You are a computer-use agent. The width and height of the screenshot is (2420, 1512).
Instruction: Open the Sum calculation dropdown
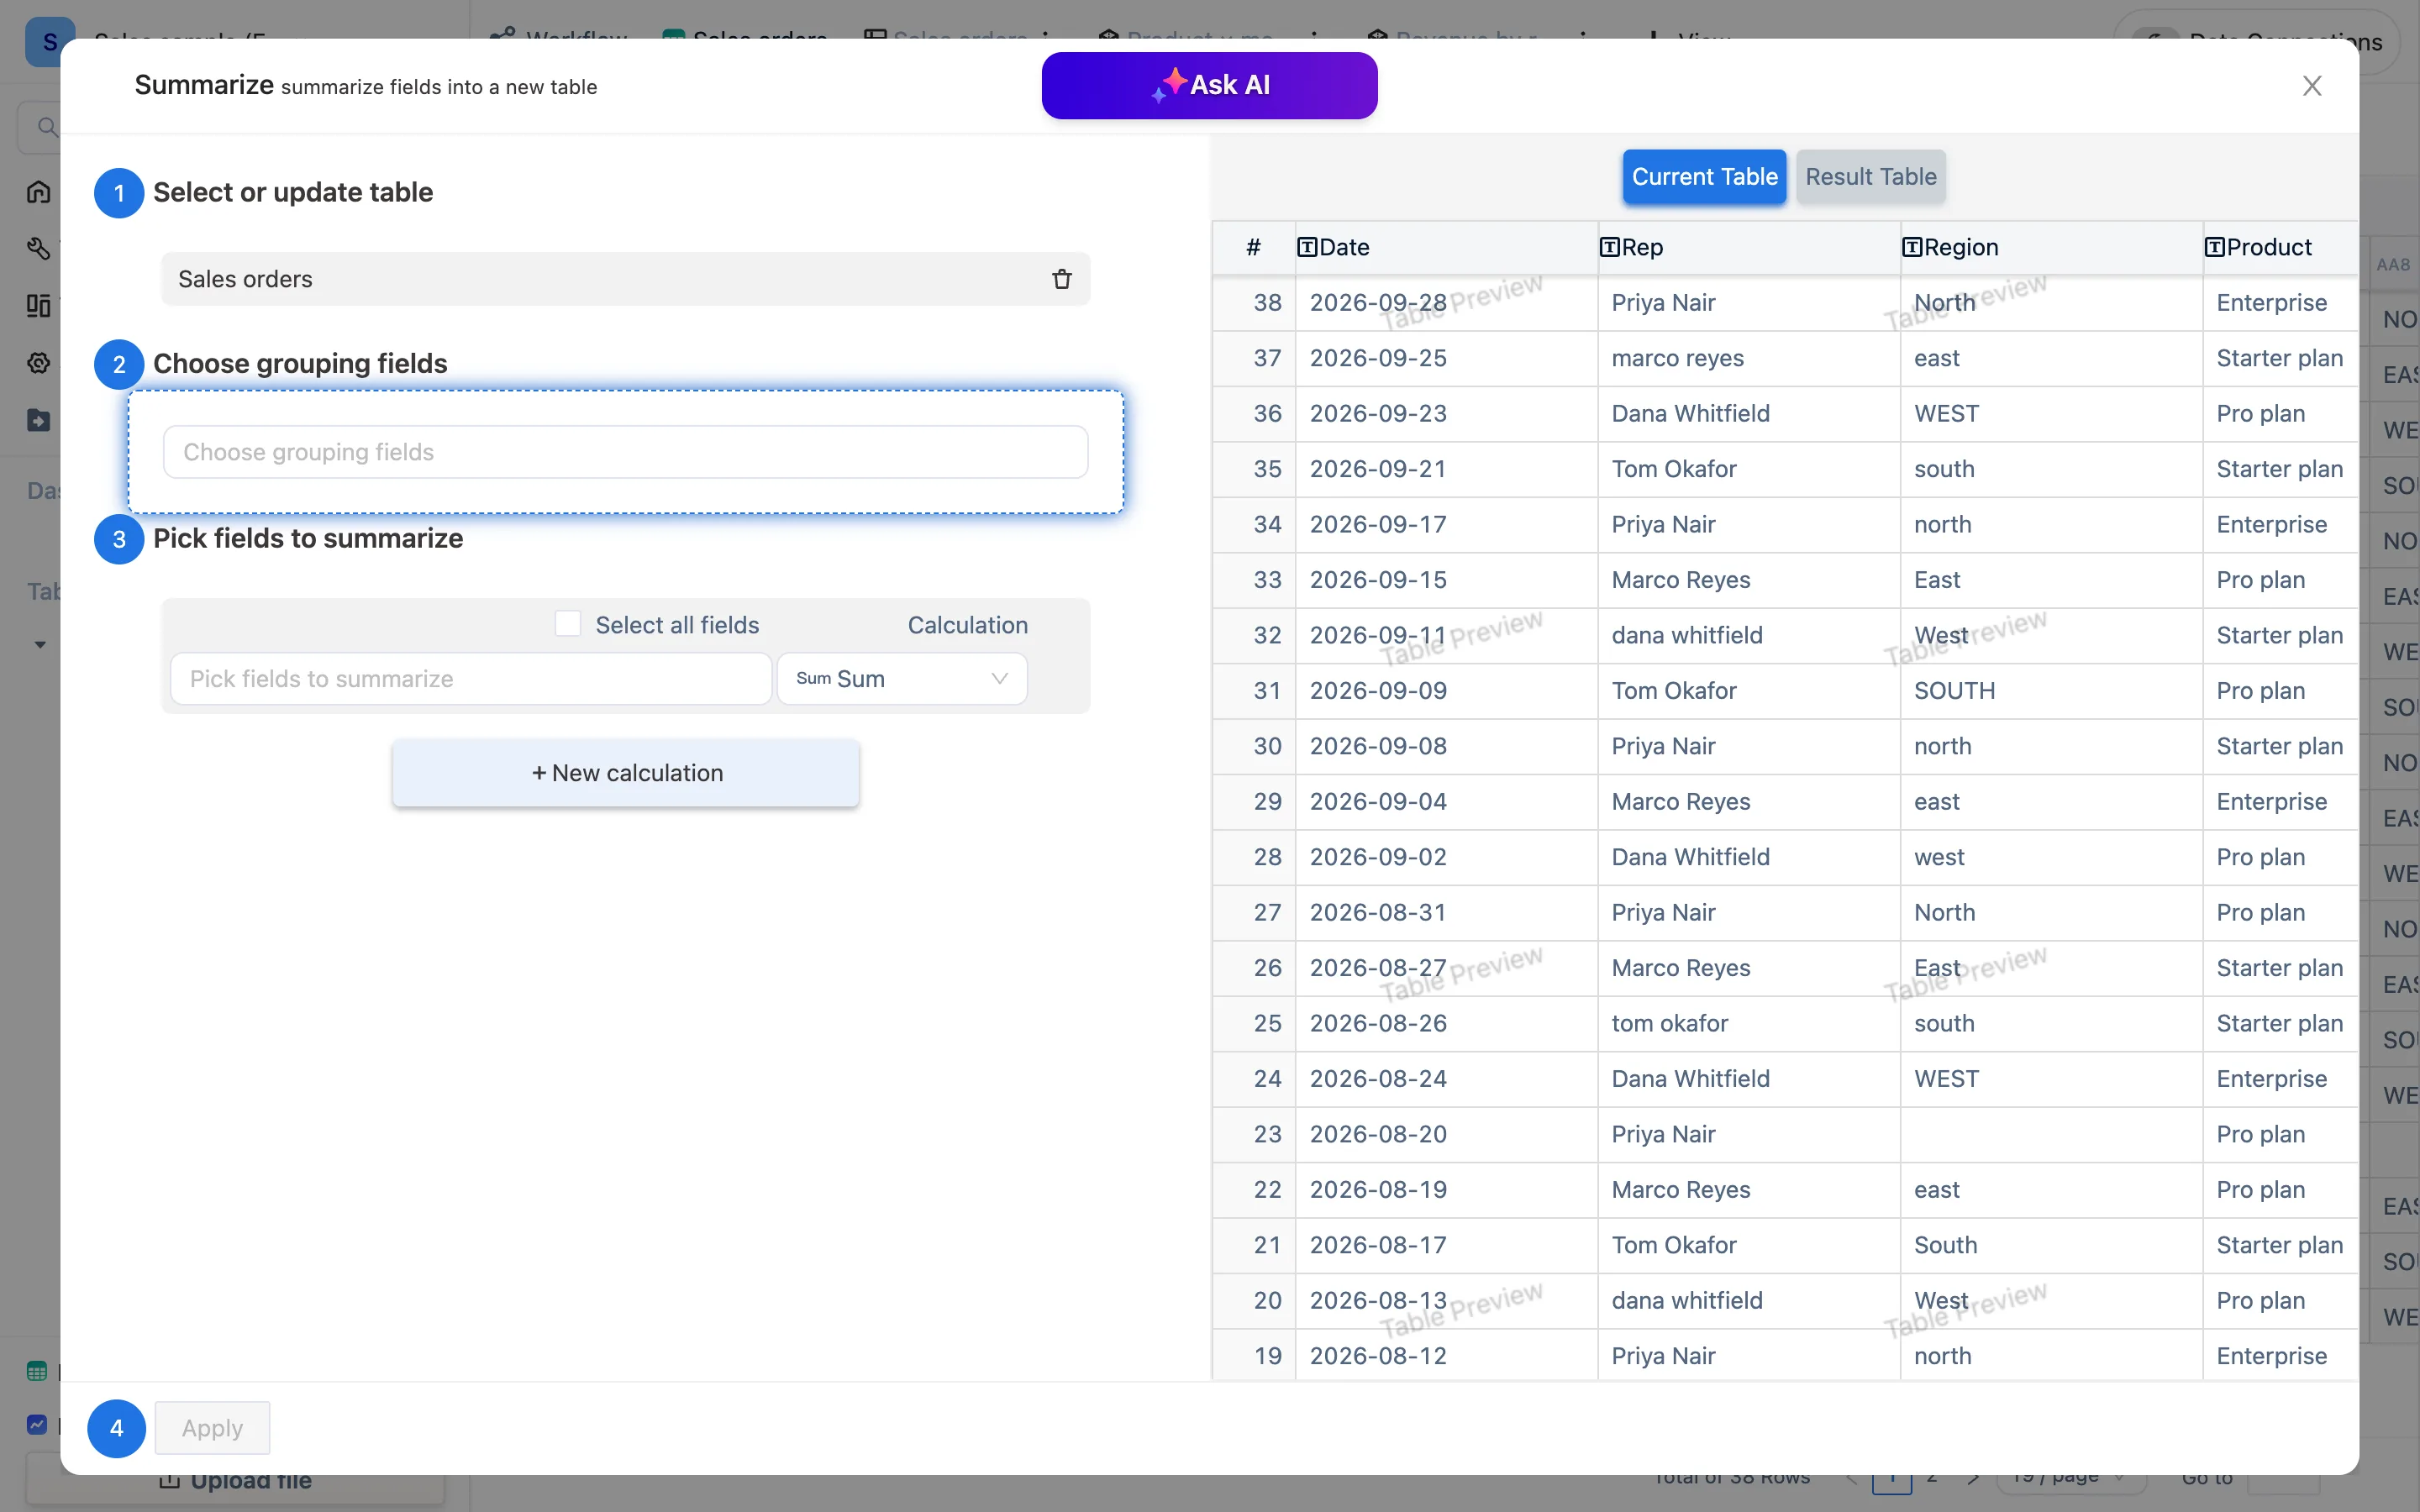902,679
